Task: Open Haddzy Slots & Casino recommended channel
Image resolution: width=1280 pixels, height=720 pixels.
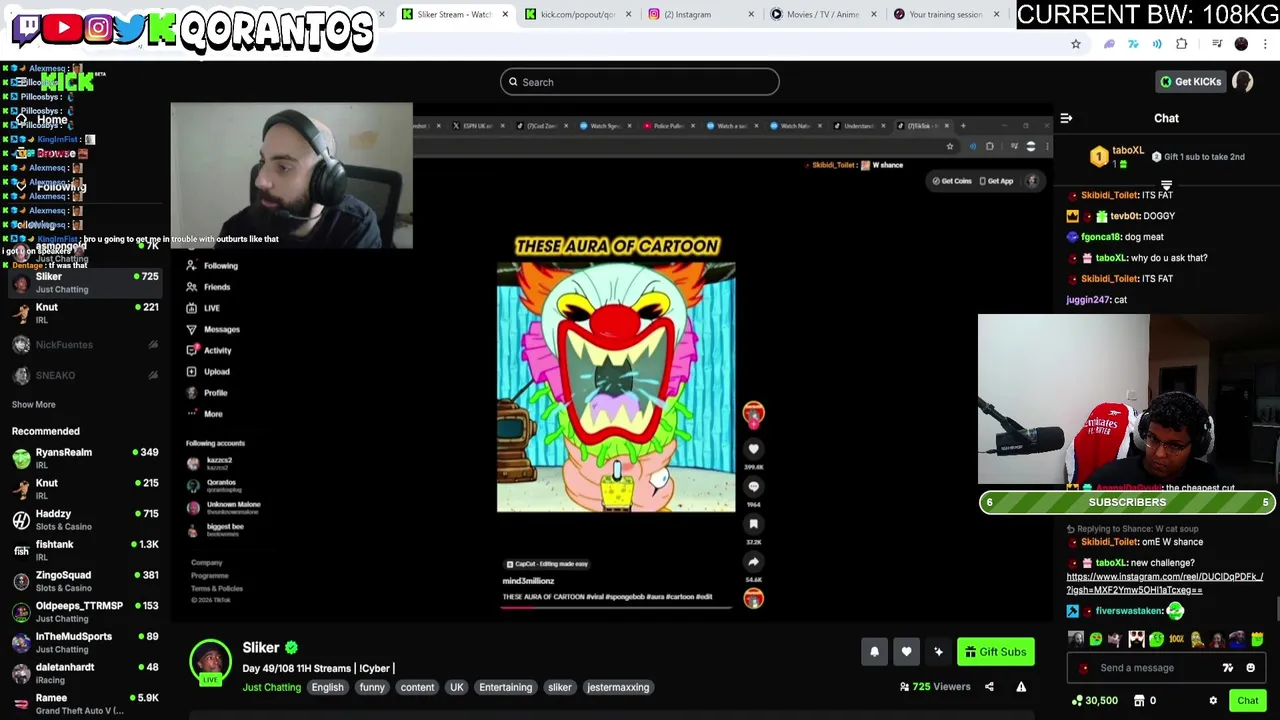Action: pos(85,520)
